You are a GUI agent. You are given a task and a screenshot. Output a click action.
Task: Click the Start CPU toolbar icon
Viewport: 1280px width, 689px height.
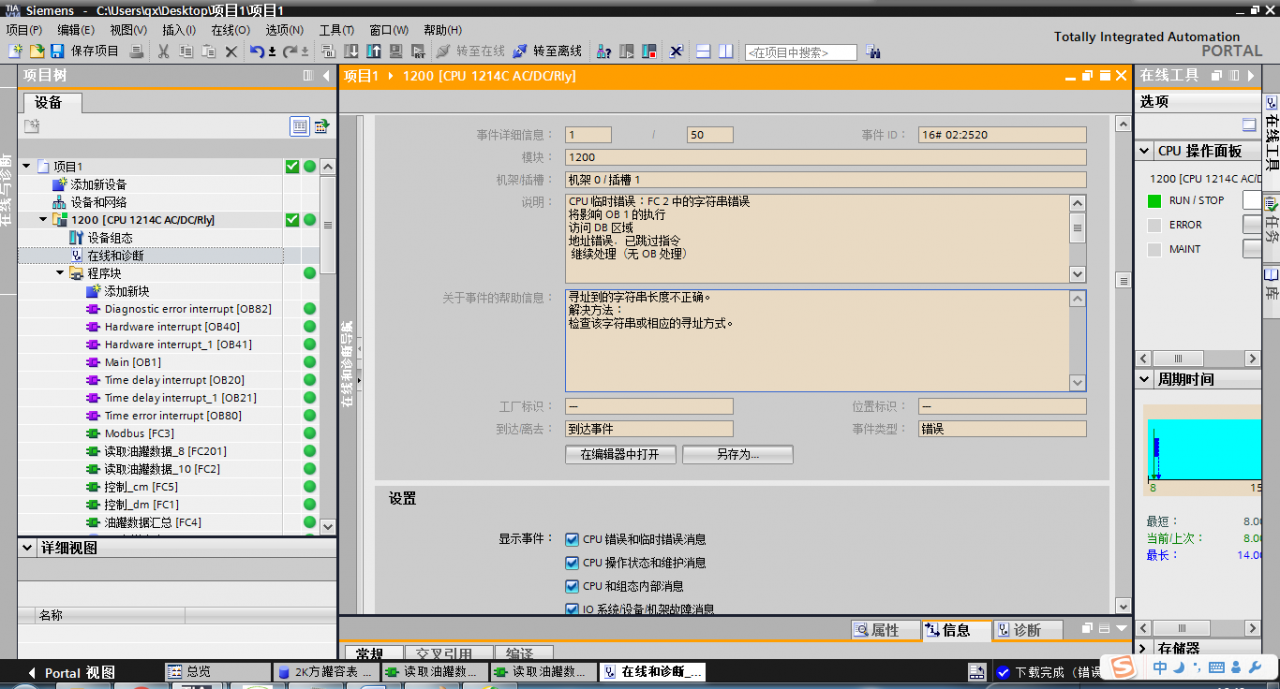point(626,51)
